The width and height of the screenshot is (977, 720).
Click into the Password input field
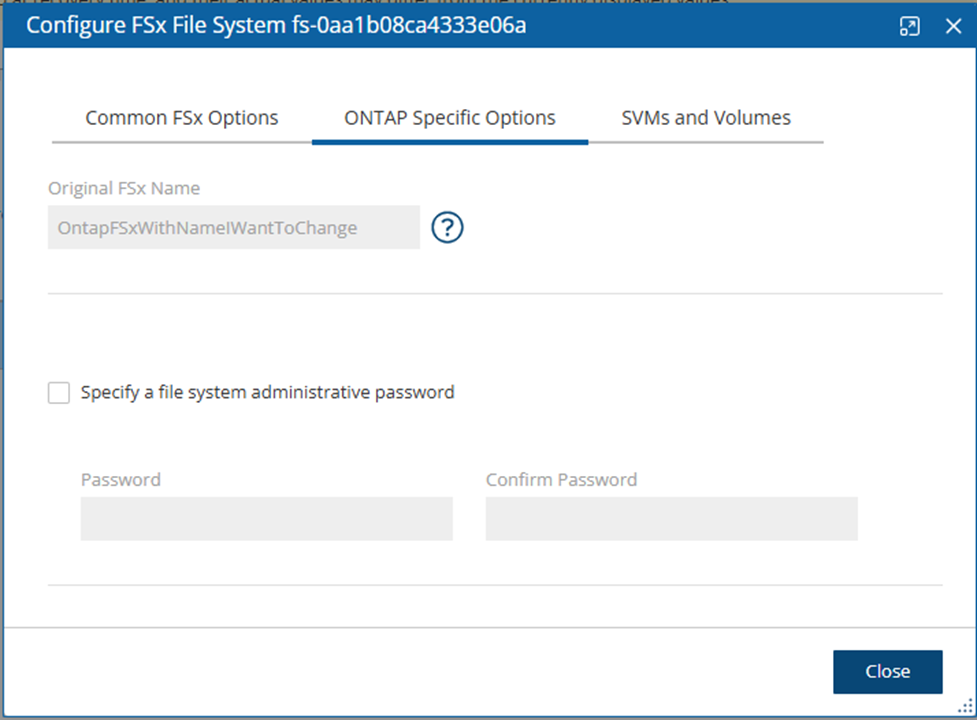pyautogui.click(x=266, y=519)
